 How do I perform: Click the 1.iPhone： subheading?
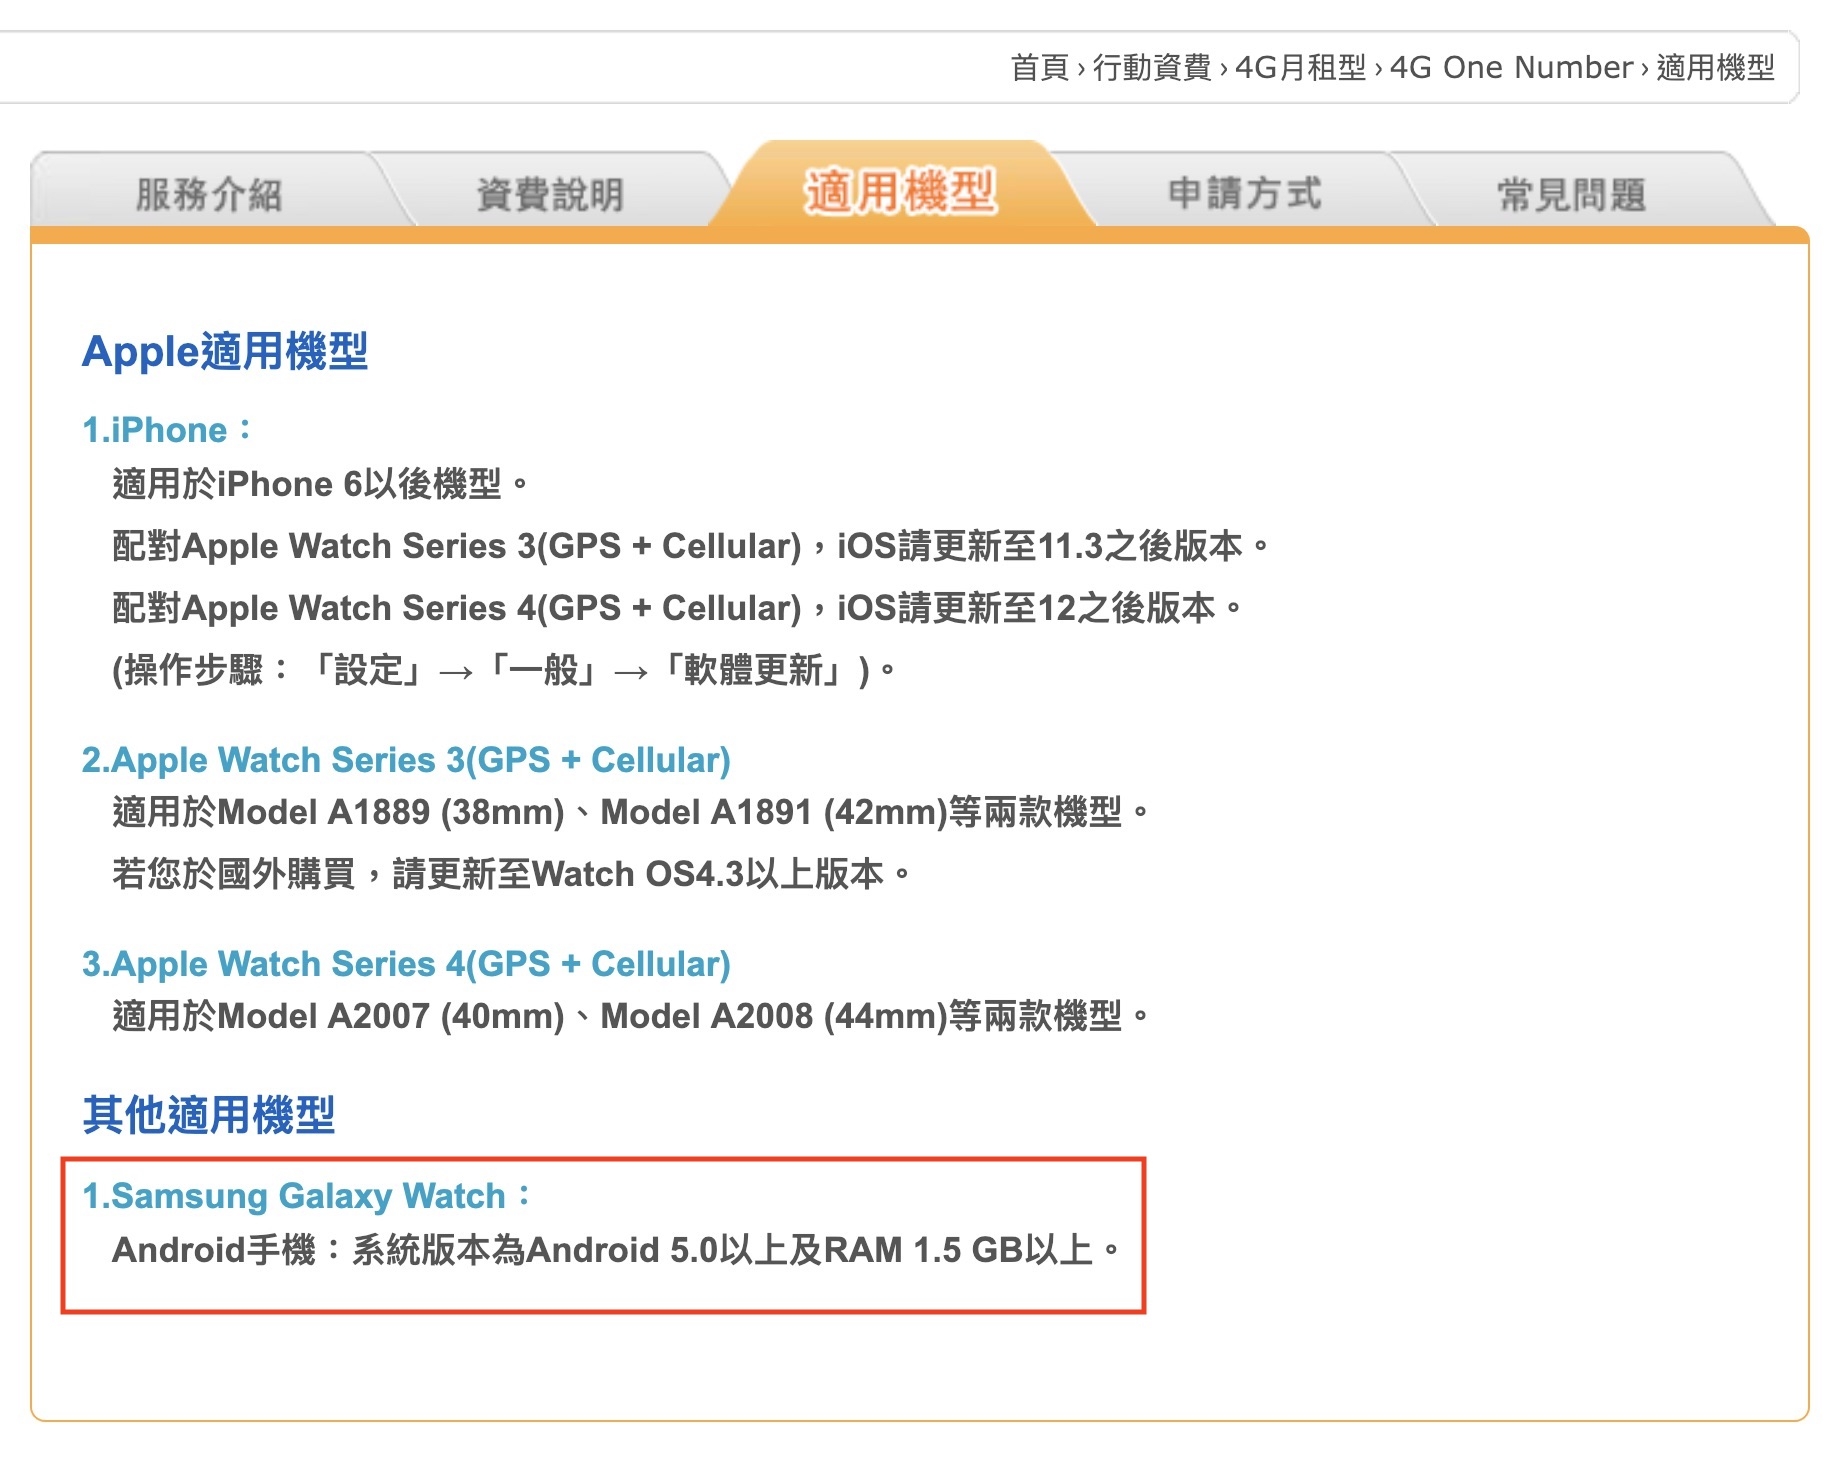tap(167, 430)
